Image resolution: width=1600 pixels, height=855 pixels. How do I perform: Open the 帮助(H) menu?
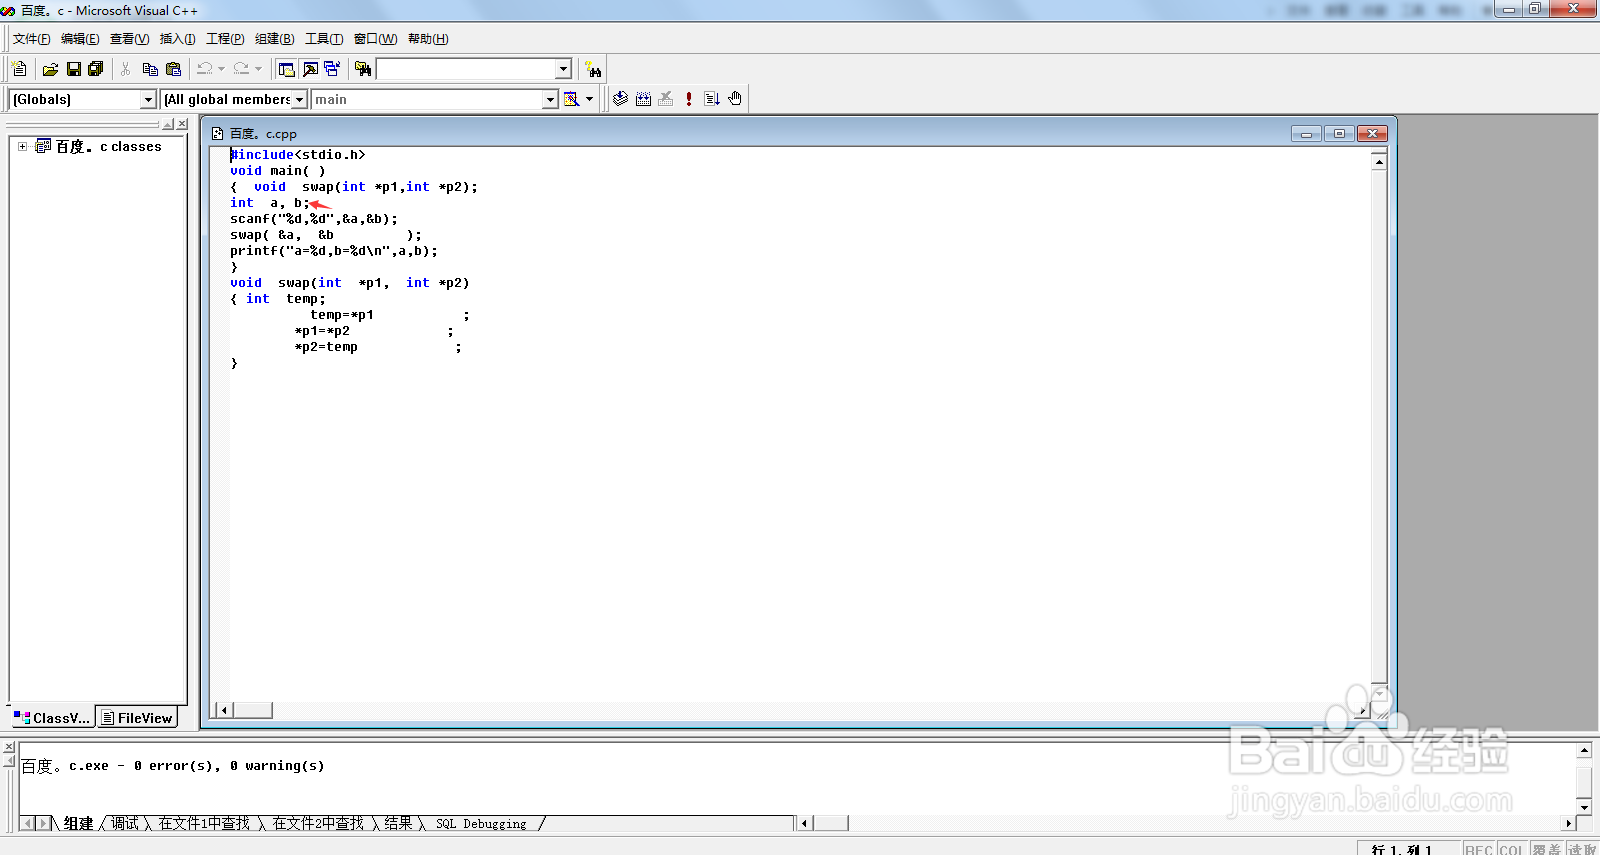pos(428,39)
